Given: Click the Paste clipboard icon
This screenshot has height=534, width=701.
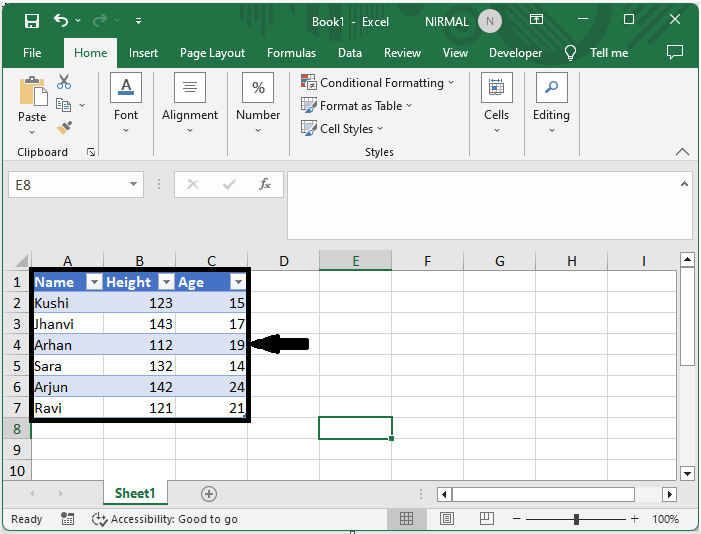Looking at the screenshot, I should 33,91.
